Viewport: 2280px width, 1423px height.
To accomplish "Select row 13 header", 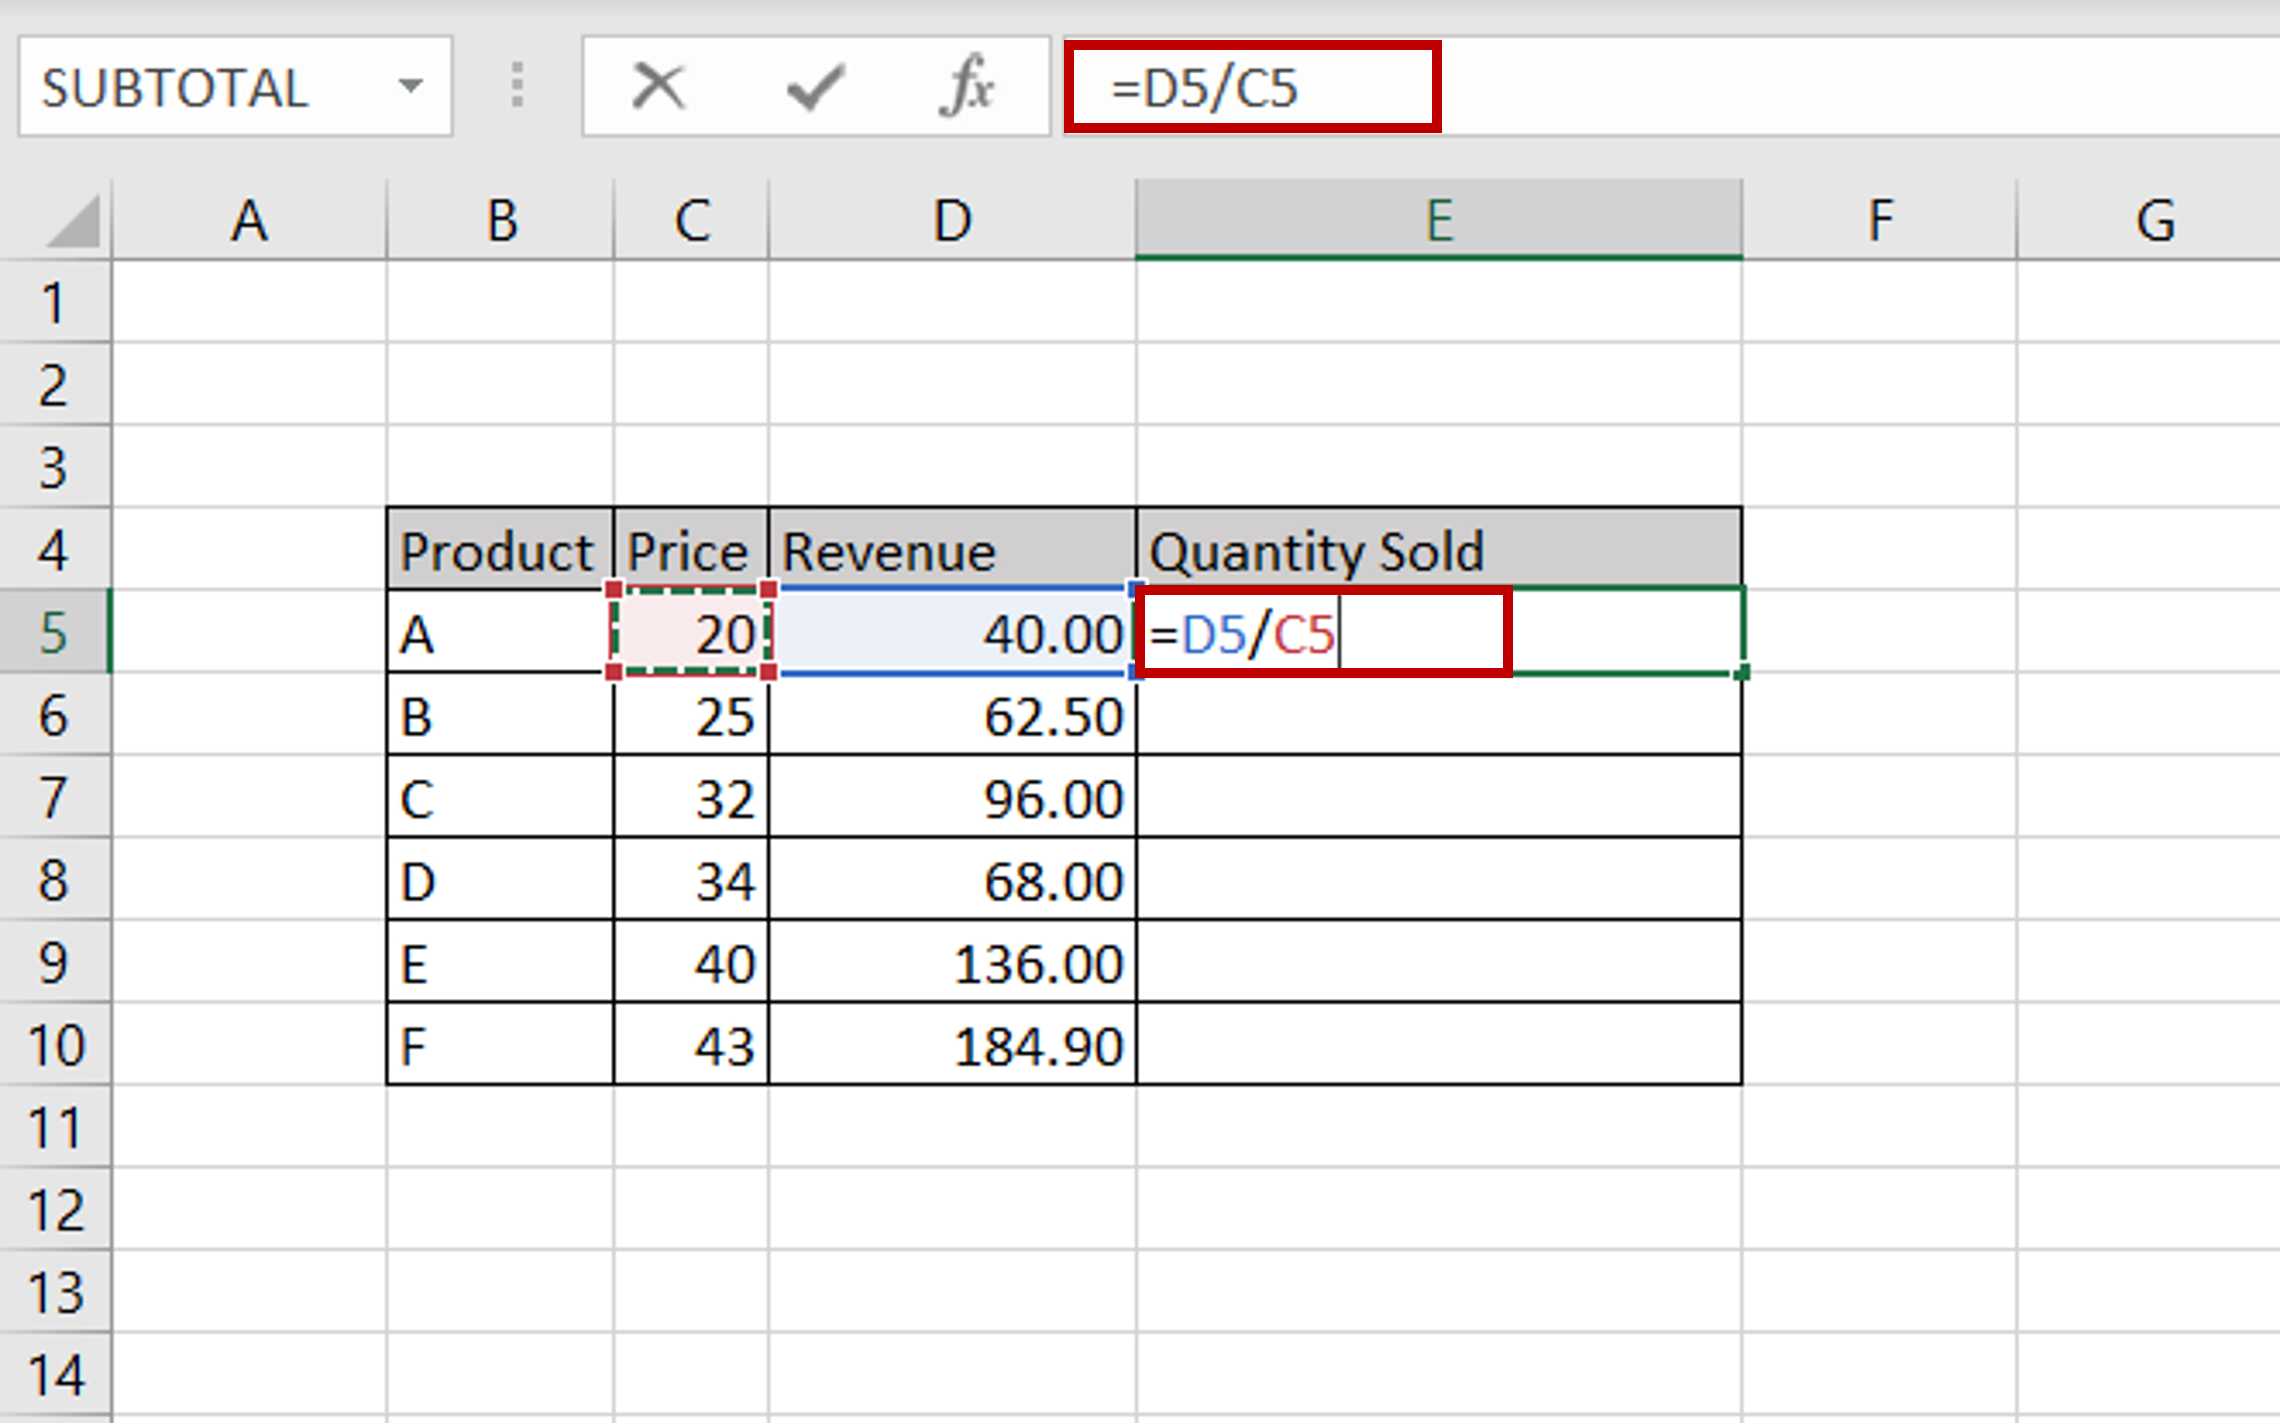I will (55, 1292).
